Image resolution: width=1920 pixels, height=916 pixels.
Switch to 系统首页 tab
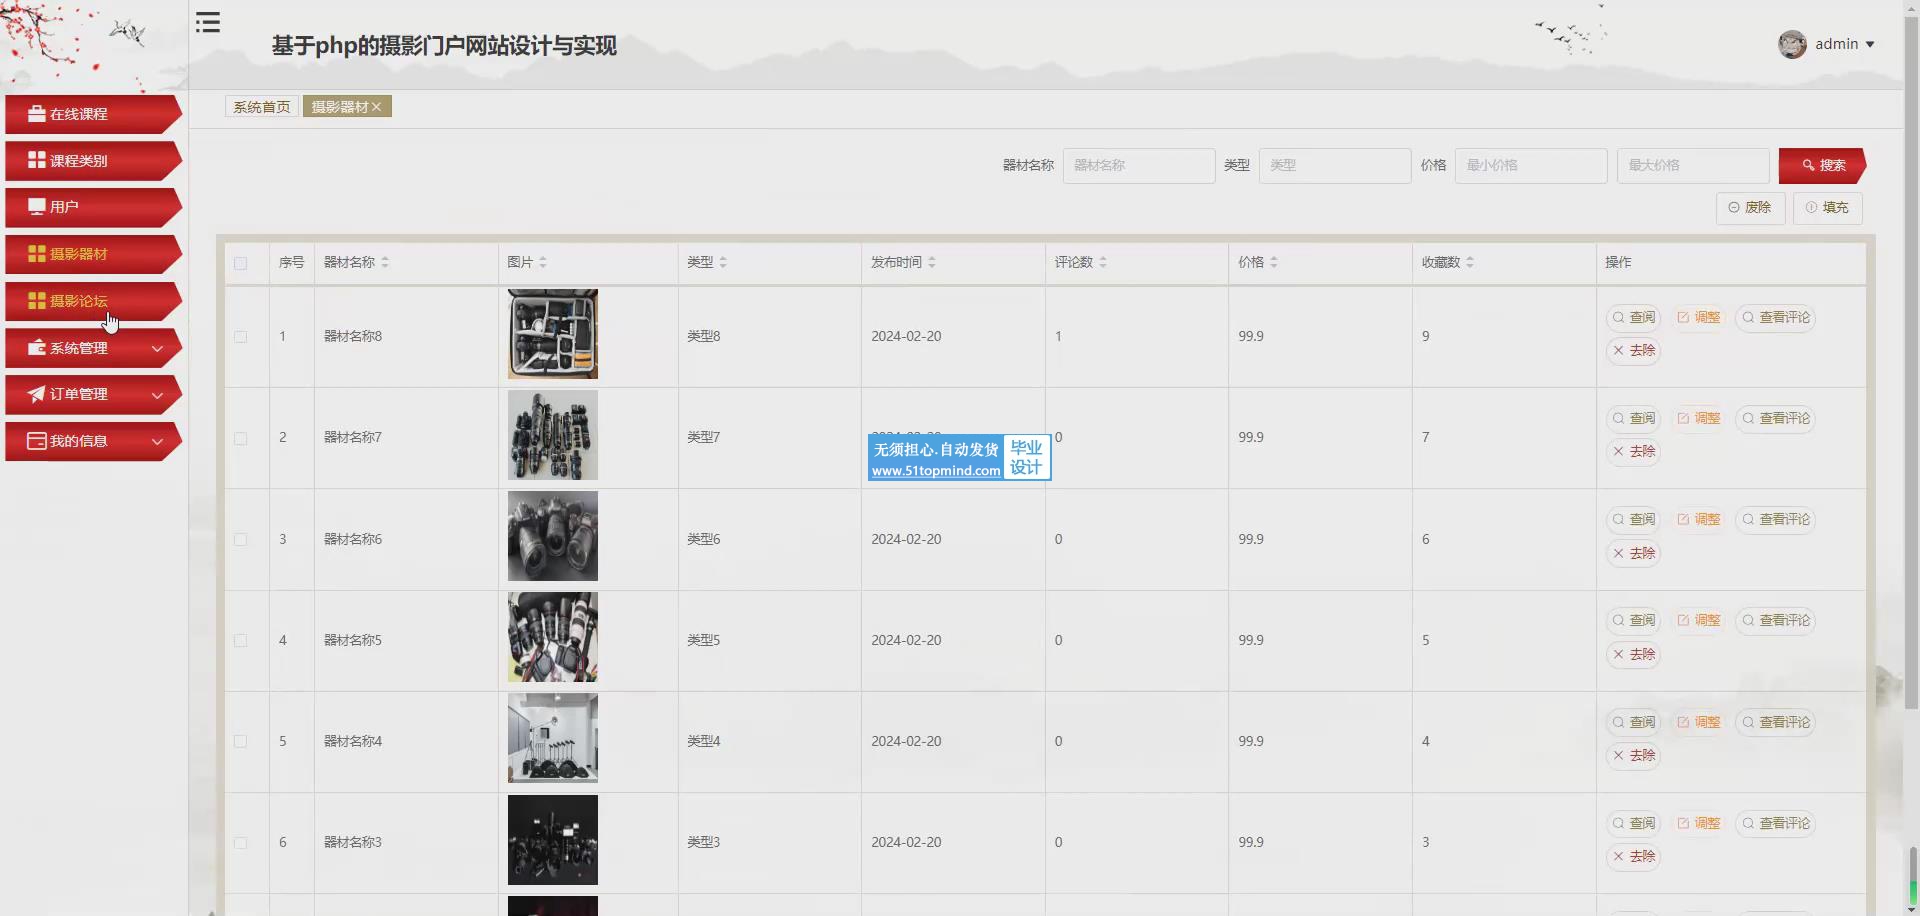(262, 107)
